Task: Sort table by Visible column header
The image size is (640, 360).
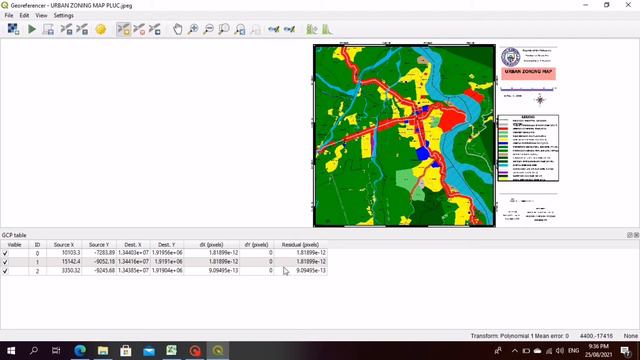Action: pos(15,244)
